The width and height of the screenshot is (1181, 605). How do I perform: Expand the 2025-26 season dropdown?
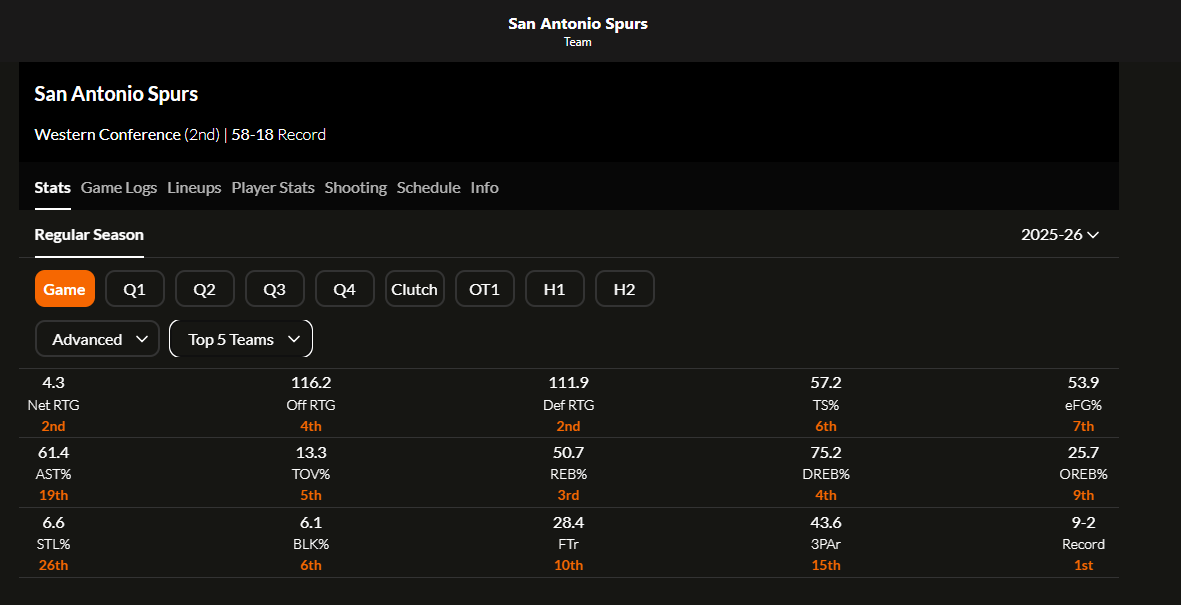[x=1060, y=234]
